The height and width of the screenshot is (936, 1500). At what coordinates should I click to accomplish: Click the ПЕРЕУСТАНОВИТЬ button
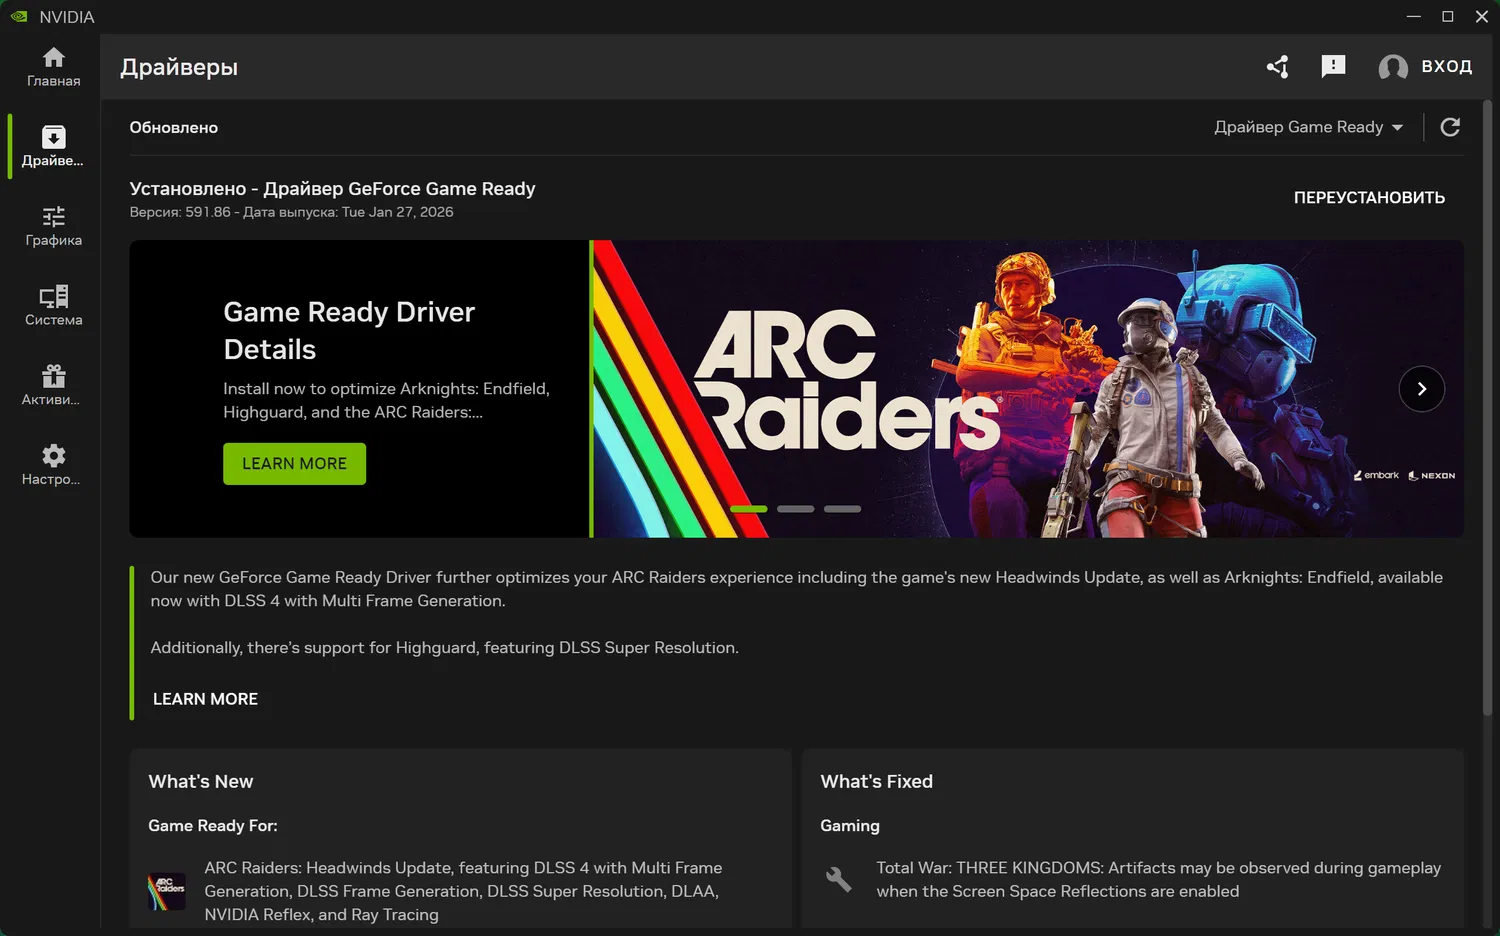[1370, 197]
